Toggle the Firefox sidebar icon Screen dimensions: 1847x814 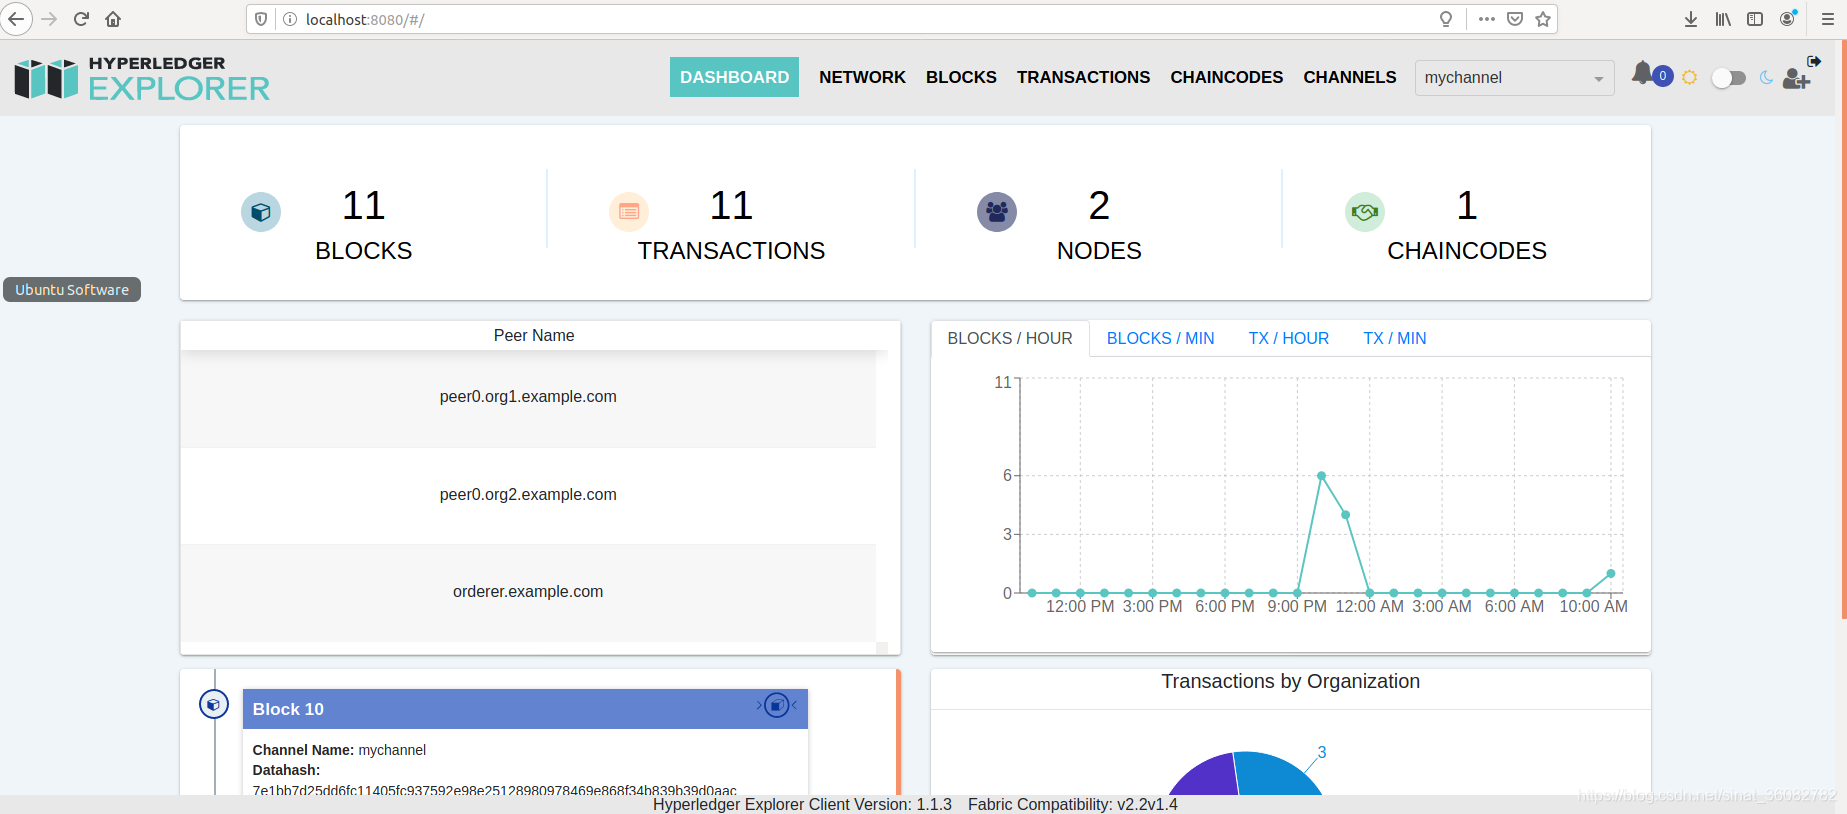coord(1755,19)
